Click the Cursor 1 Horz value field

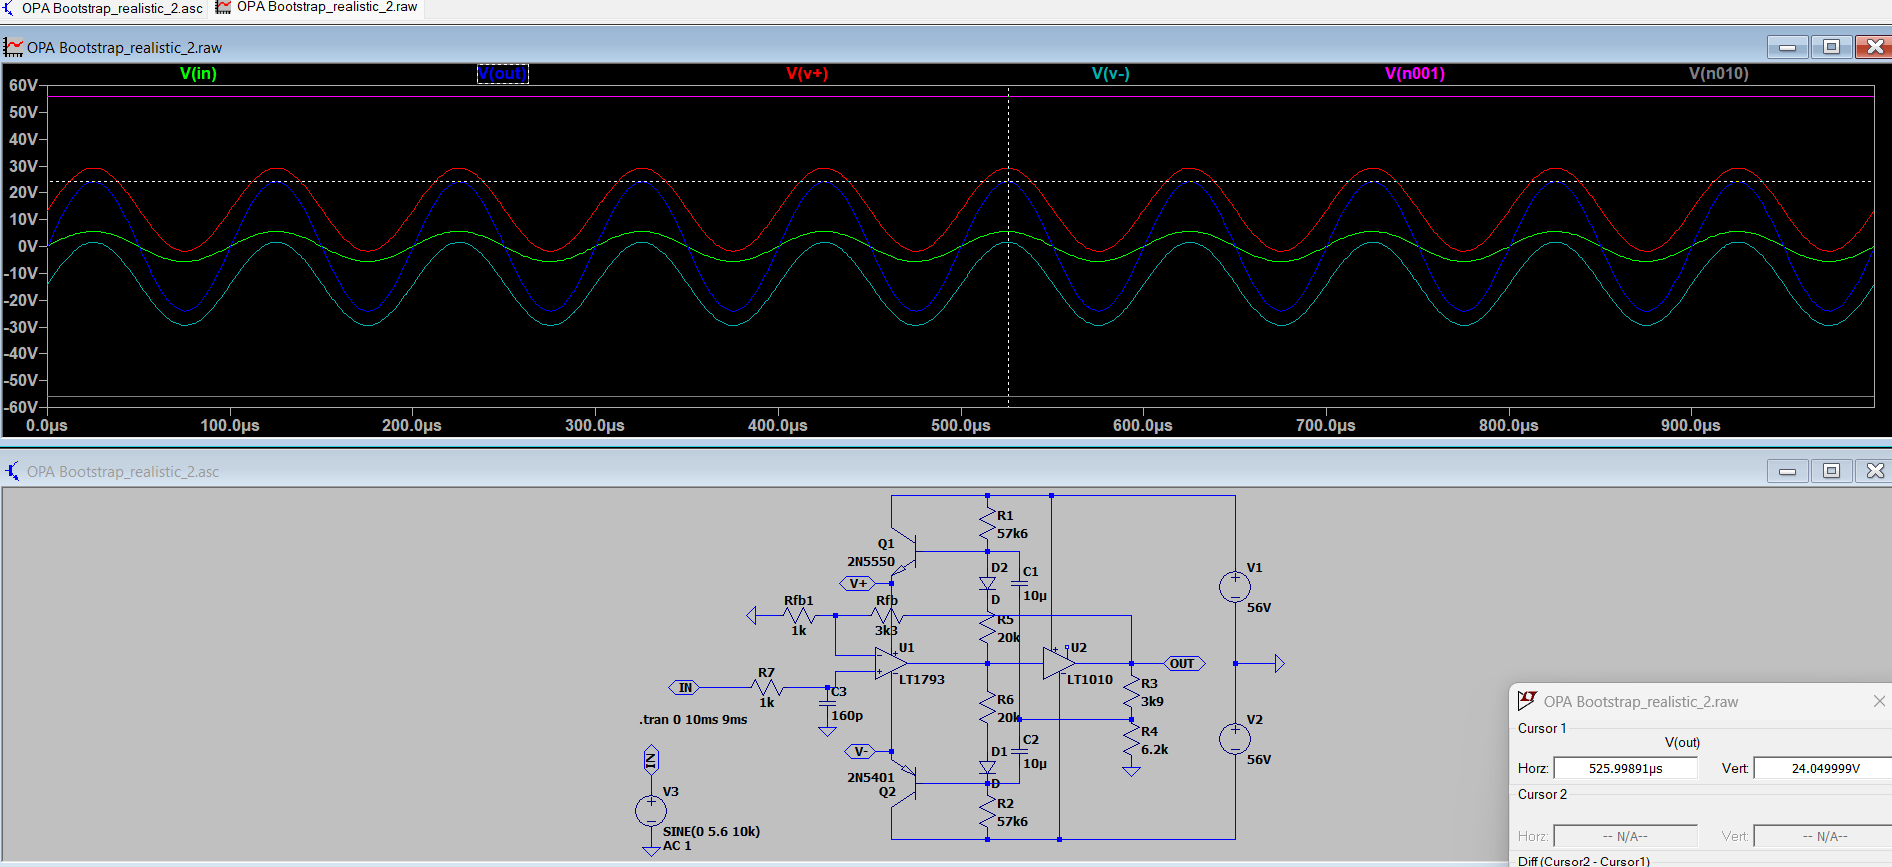pyautogui.click(x=1625, y=768)
